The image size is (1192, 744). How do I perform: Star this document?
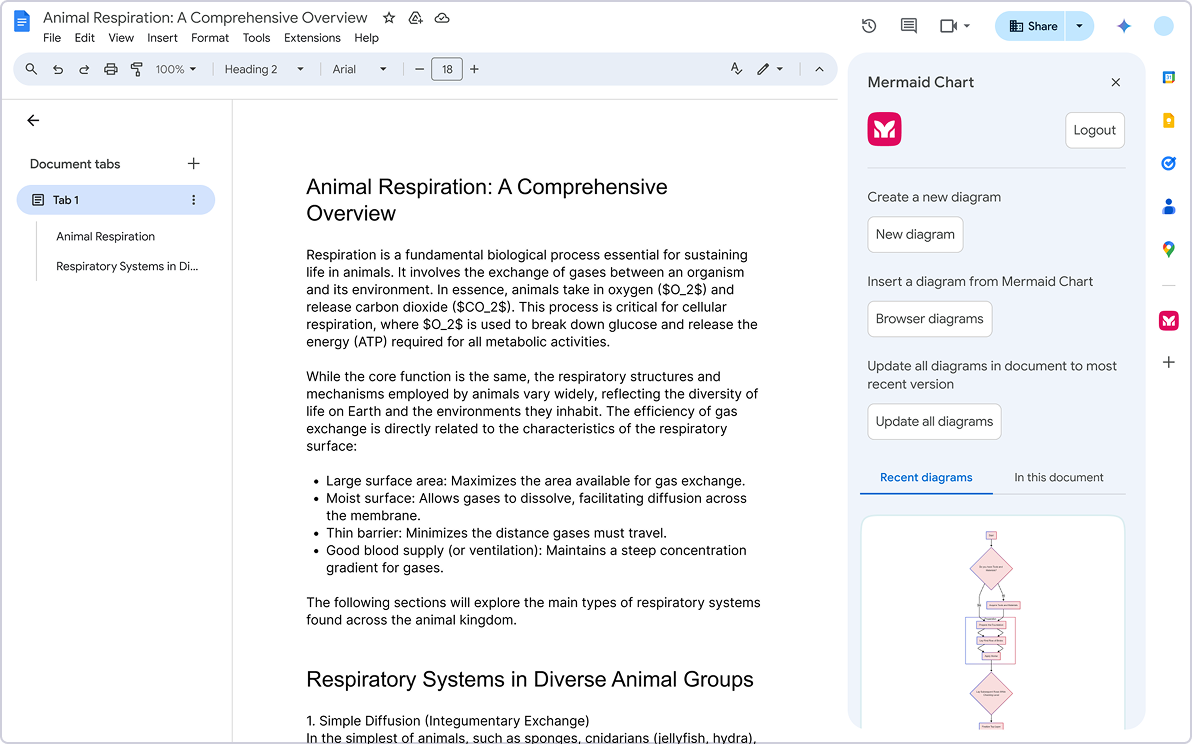pos(387,17)
